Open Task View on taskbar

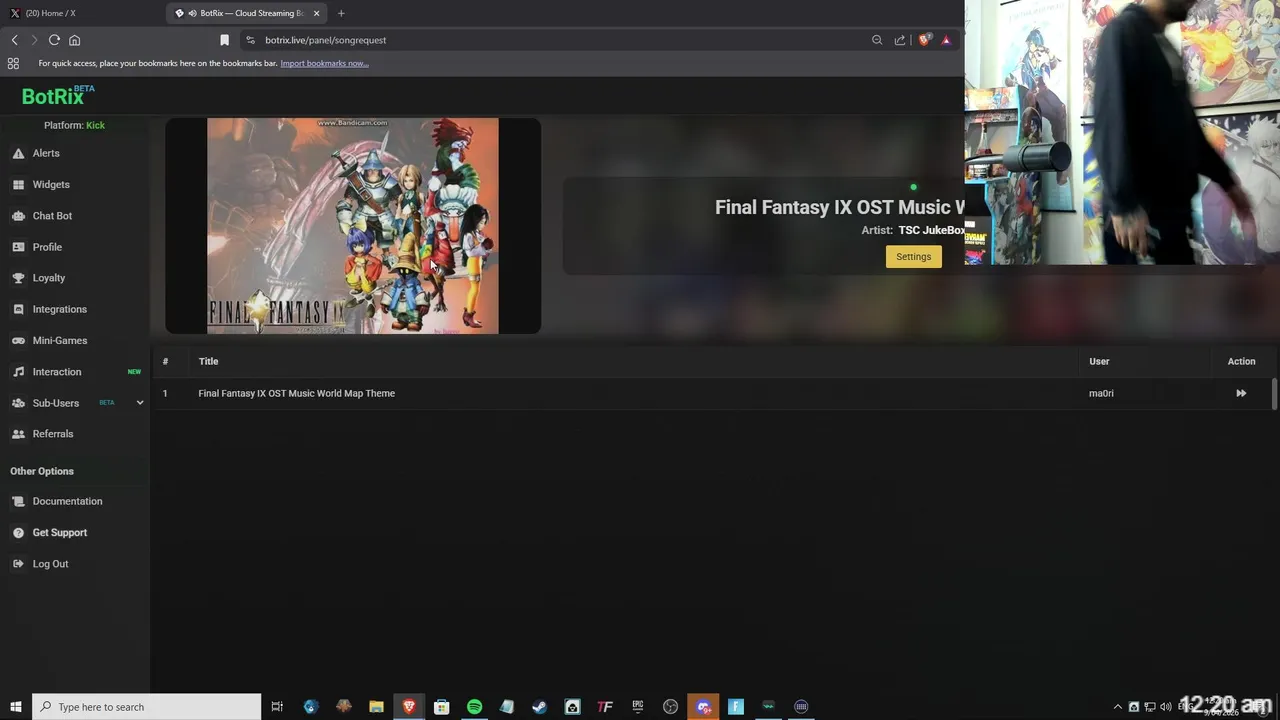pos(277,706)
